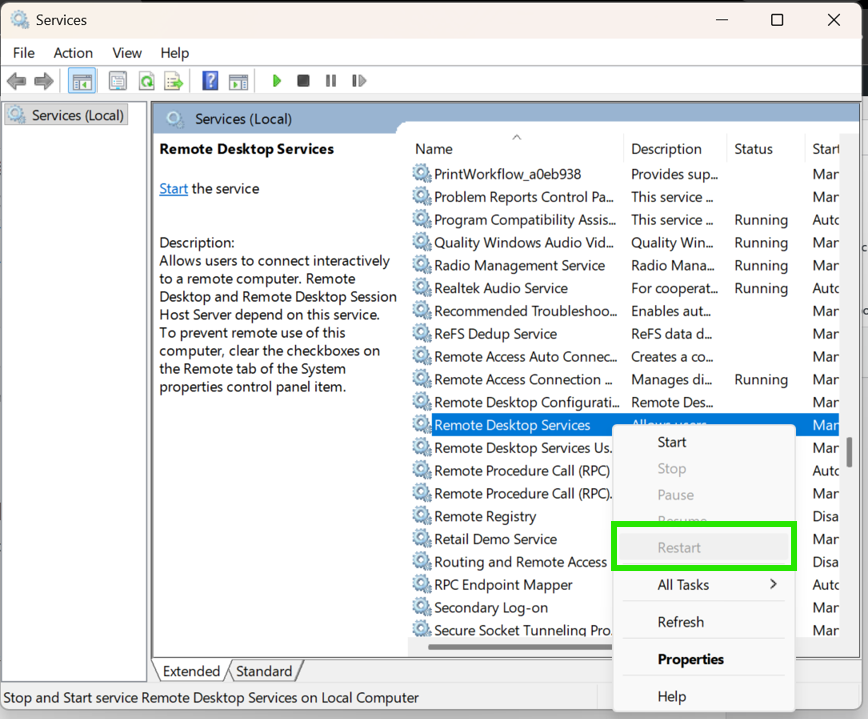The image size is (868, 719).
Task: Switch to the Standard tab
Action: coord(264,671)
